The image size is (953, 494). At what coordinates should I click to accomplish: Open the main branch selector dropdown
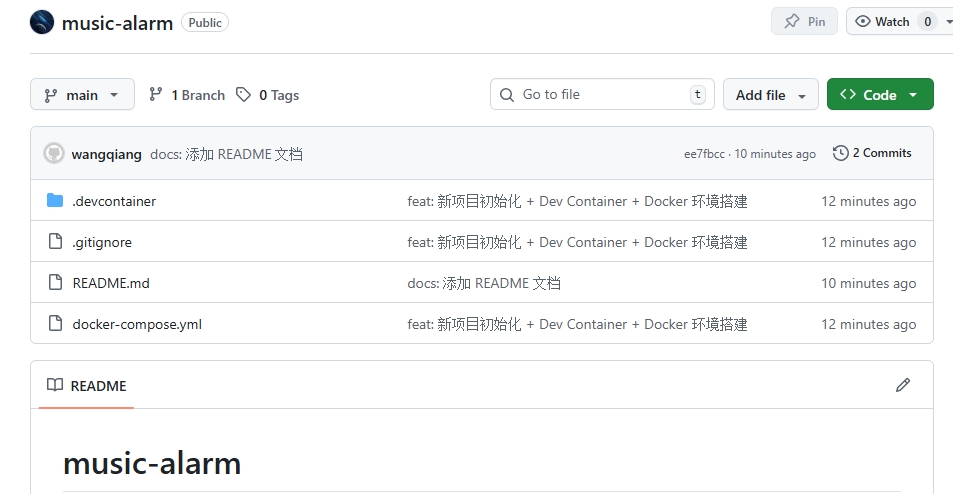point(82,94)
